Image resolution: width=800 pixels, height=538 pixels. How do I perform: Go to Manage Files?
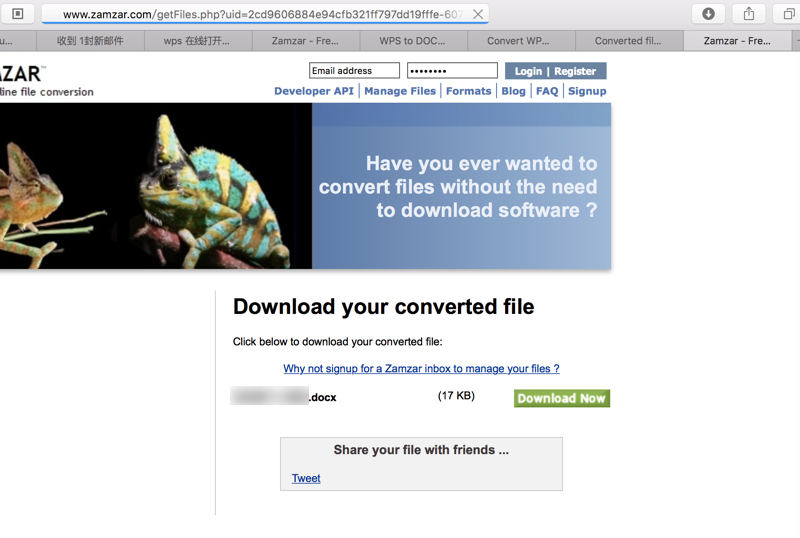[400, 91]
